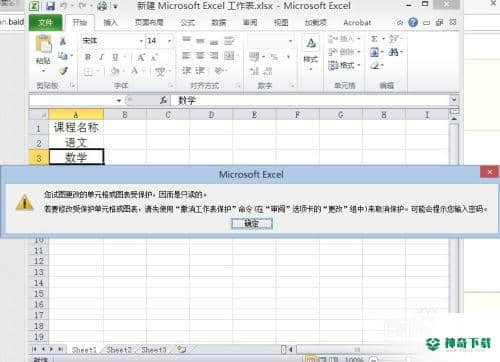Click the Decrease Indent icon
Screen dimensions: 500x362
coord(186,70)
